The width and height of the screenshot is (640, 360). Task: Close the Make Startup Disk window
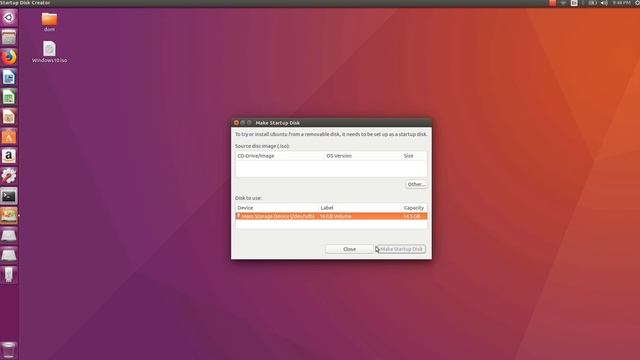[236, 122]
